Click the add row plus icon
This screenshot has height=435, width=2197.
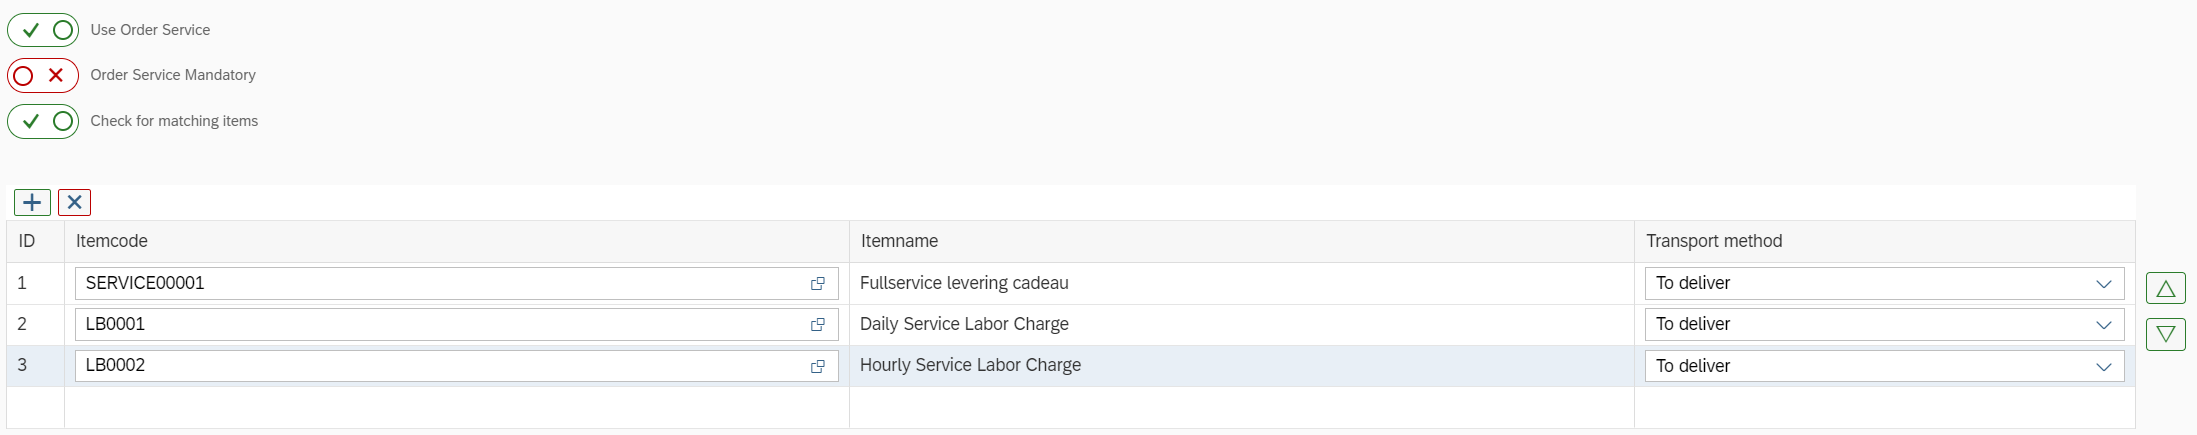(32, 203)
